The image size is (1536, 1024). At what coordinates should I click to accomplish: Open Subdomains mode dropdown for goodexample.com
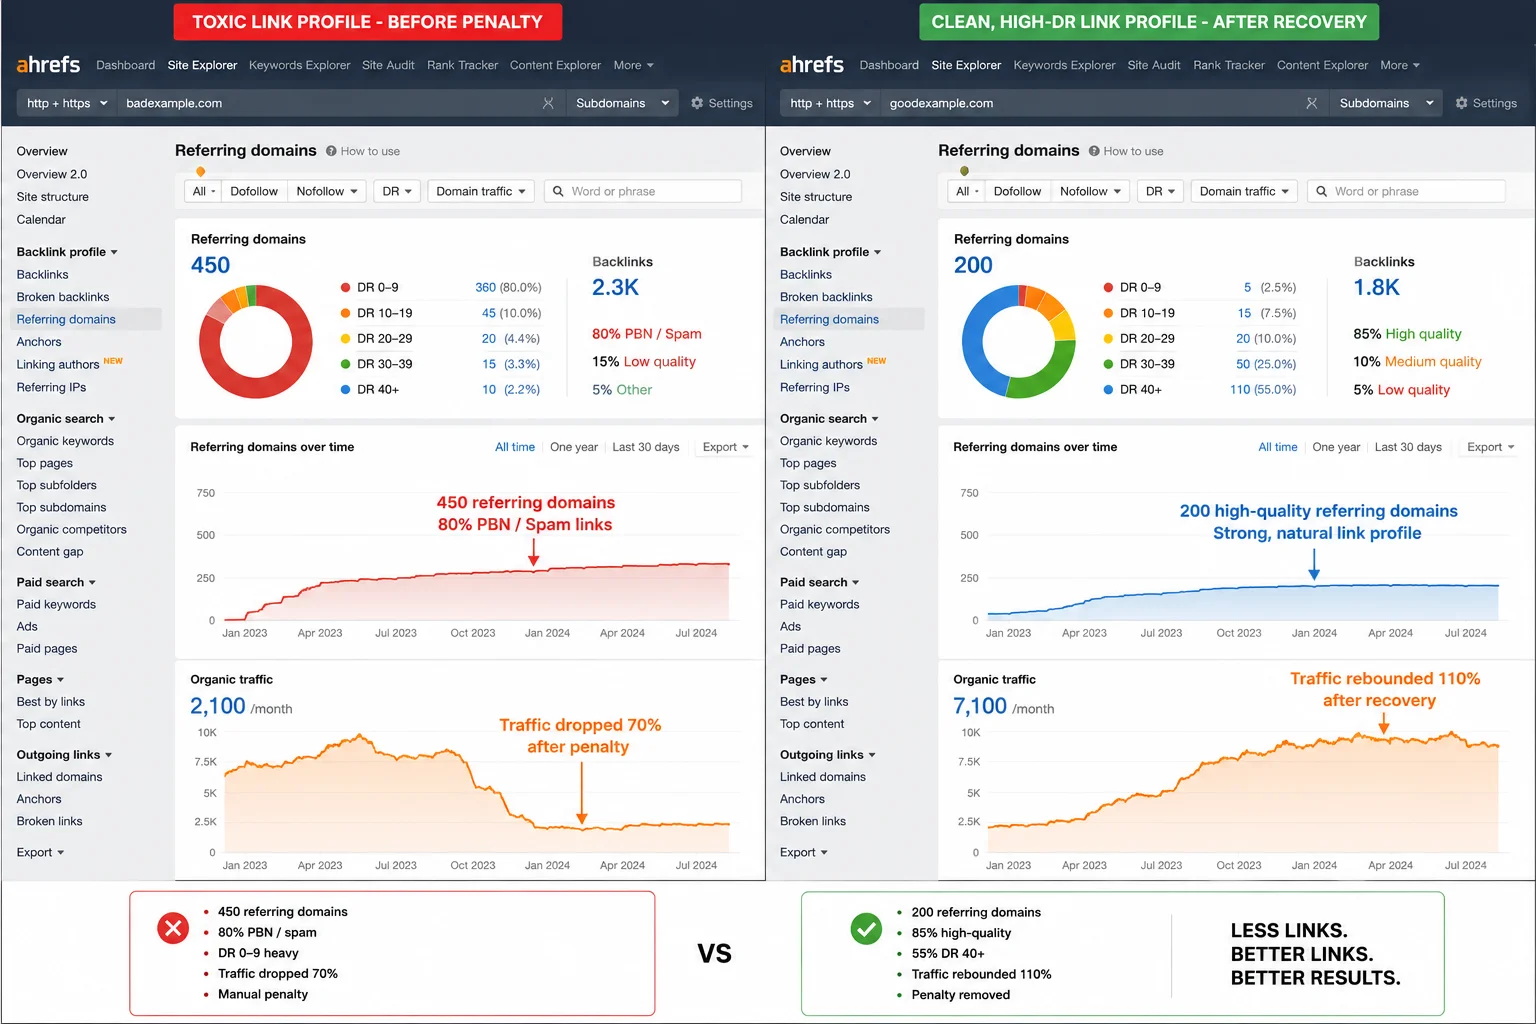click(1386, 103)
